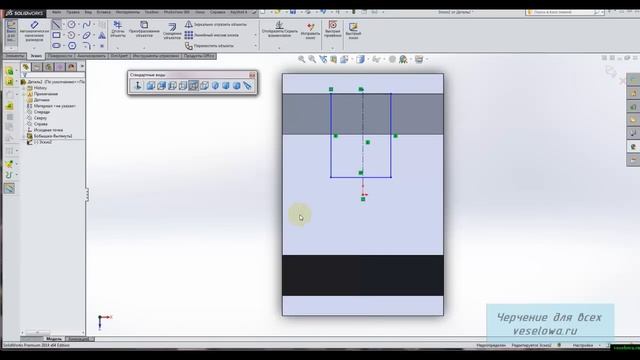Screen dimensions: 640x360
Task: Open the Модель tab at bottom
Action: coord(54,339)
